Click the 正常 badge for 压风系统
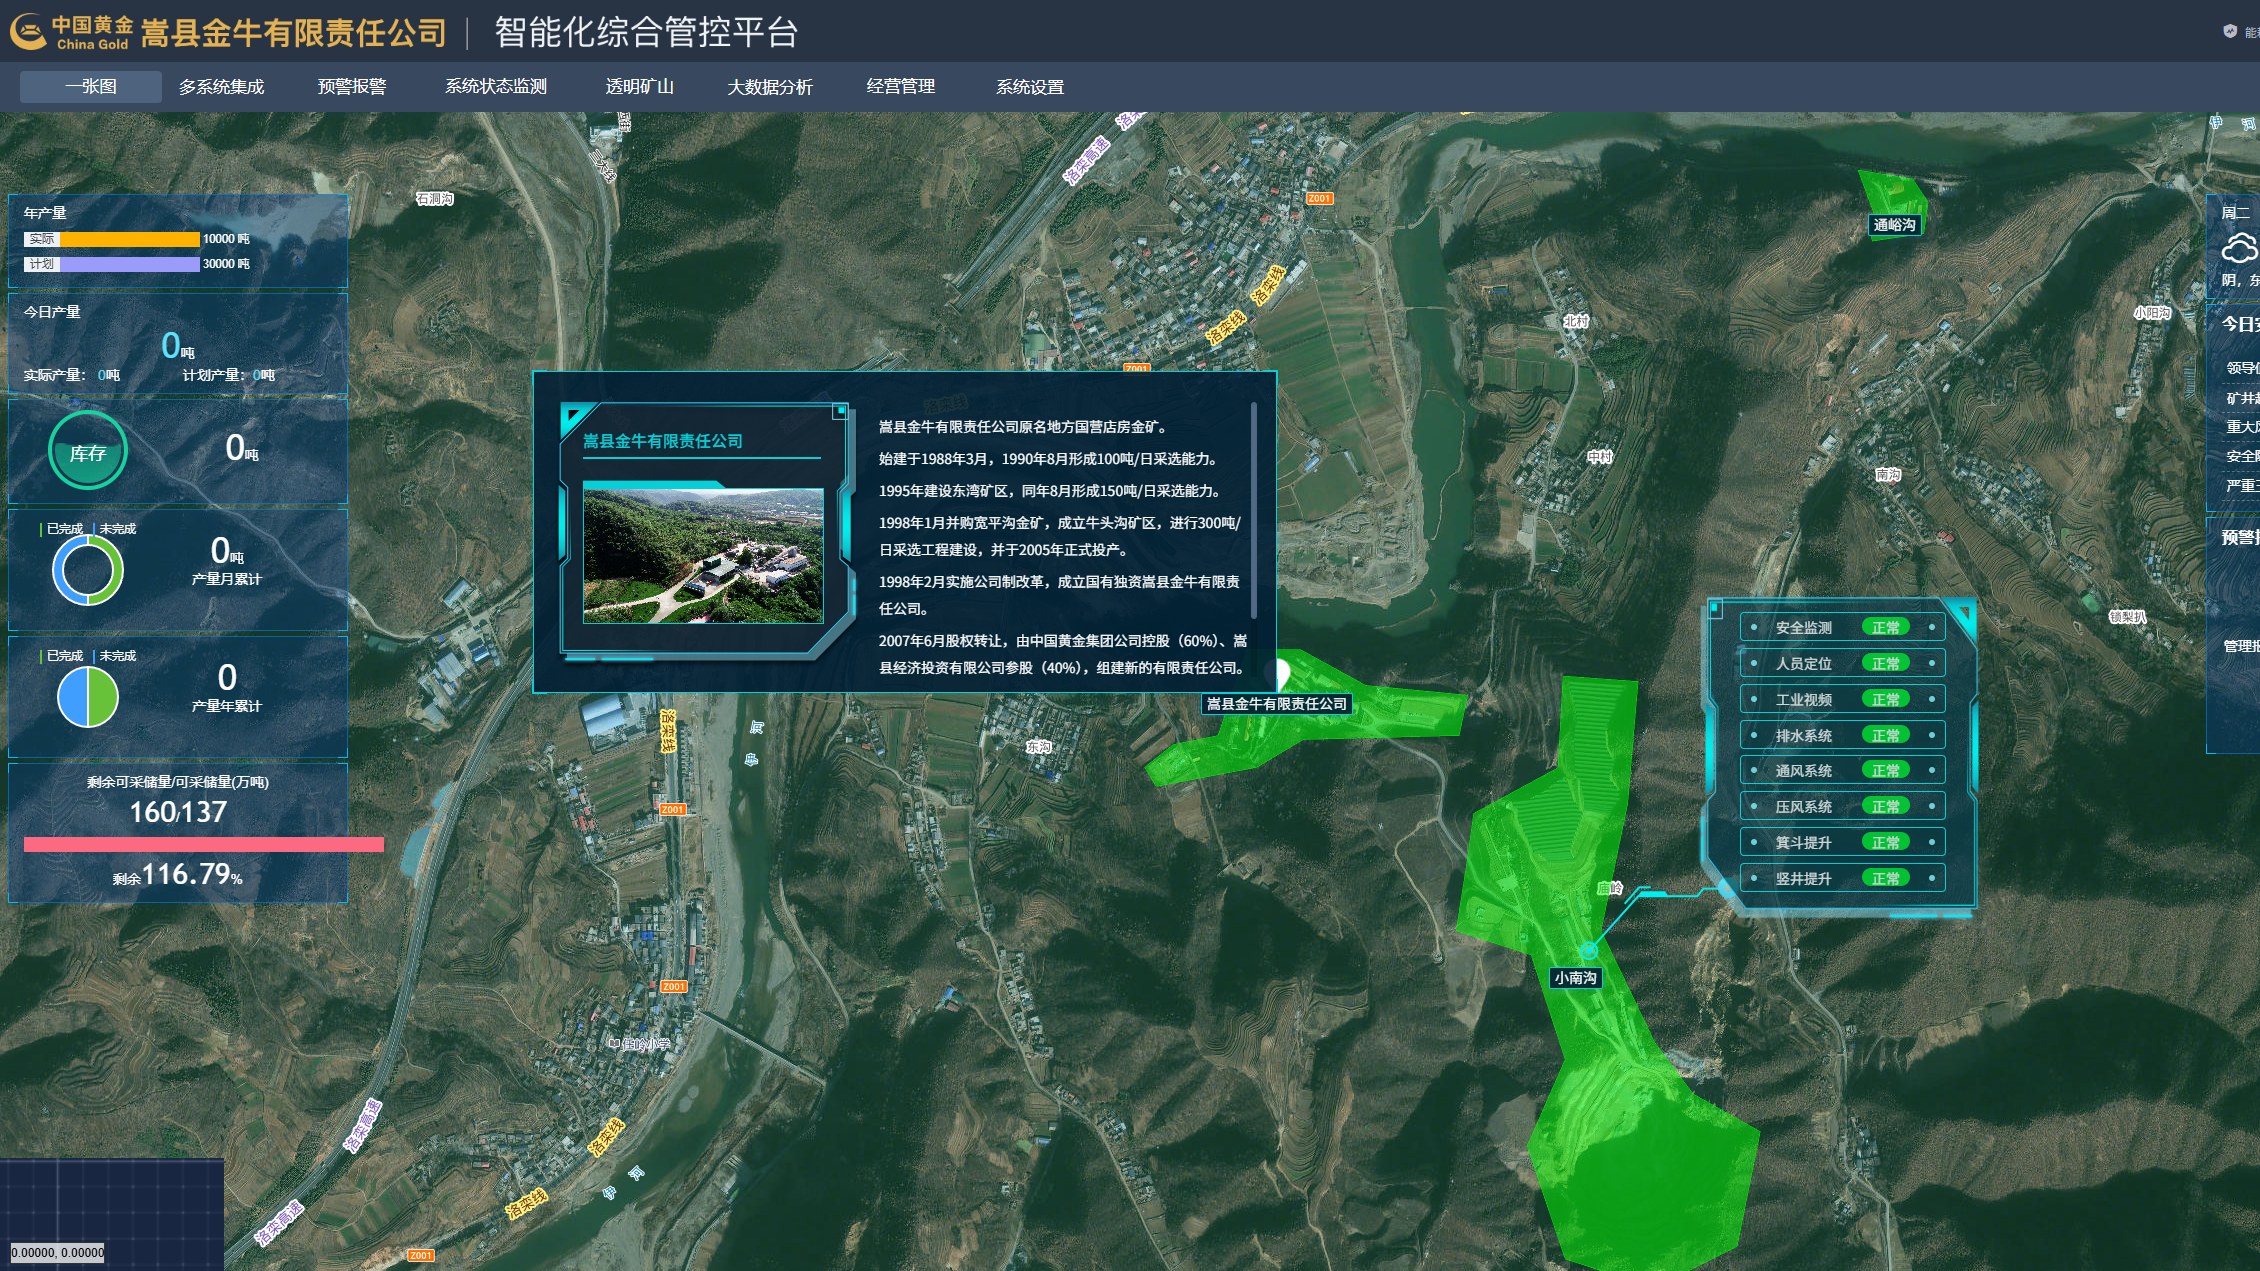Viewport: 2260px width, 1271px height. tap(1886, 807)
